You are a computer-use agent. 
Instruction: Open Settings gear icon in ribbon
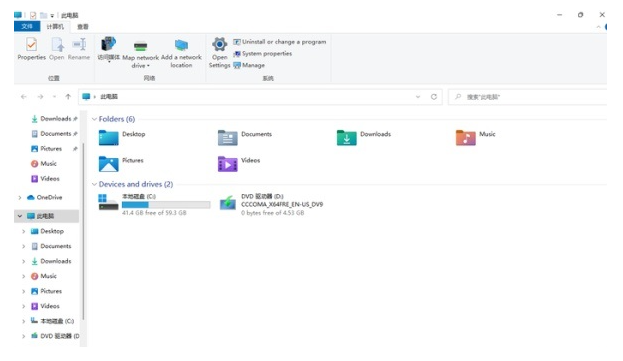(219, 44)
